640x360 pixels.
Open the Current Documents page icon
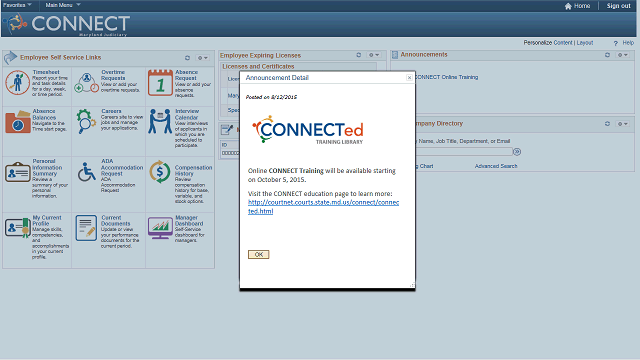86,228
